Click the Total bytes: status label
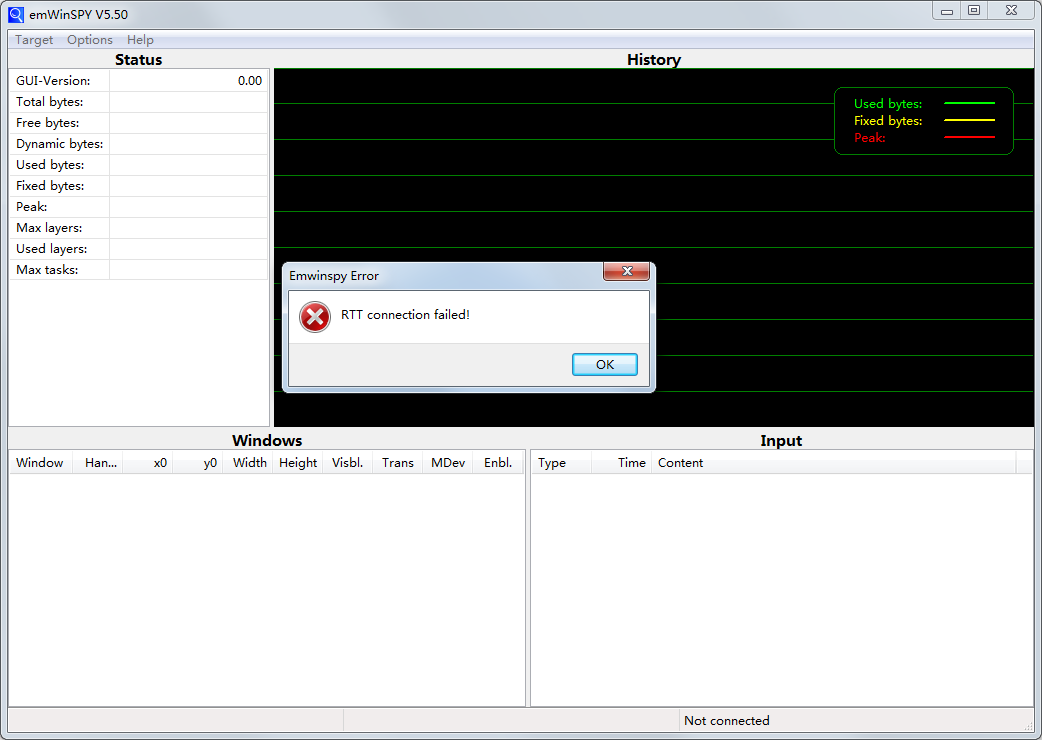 pos(50,102)
